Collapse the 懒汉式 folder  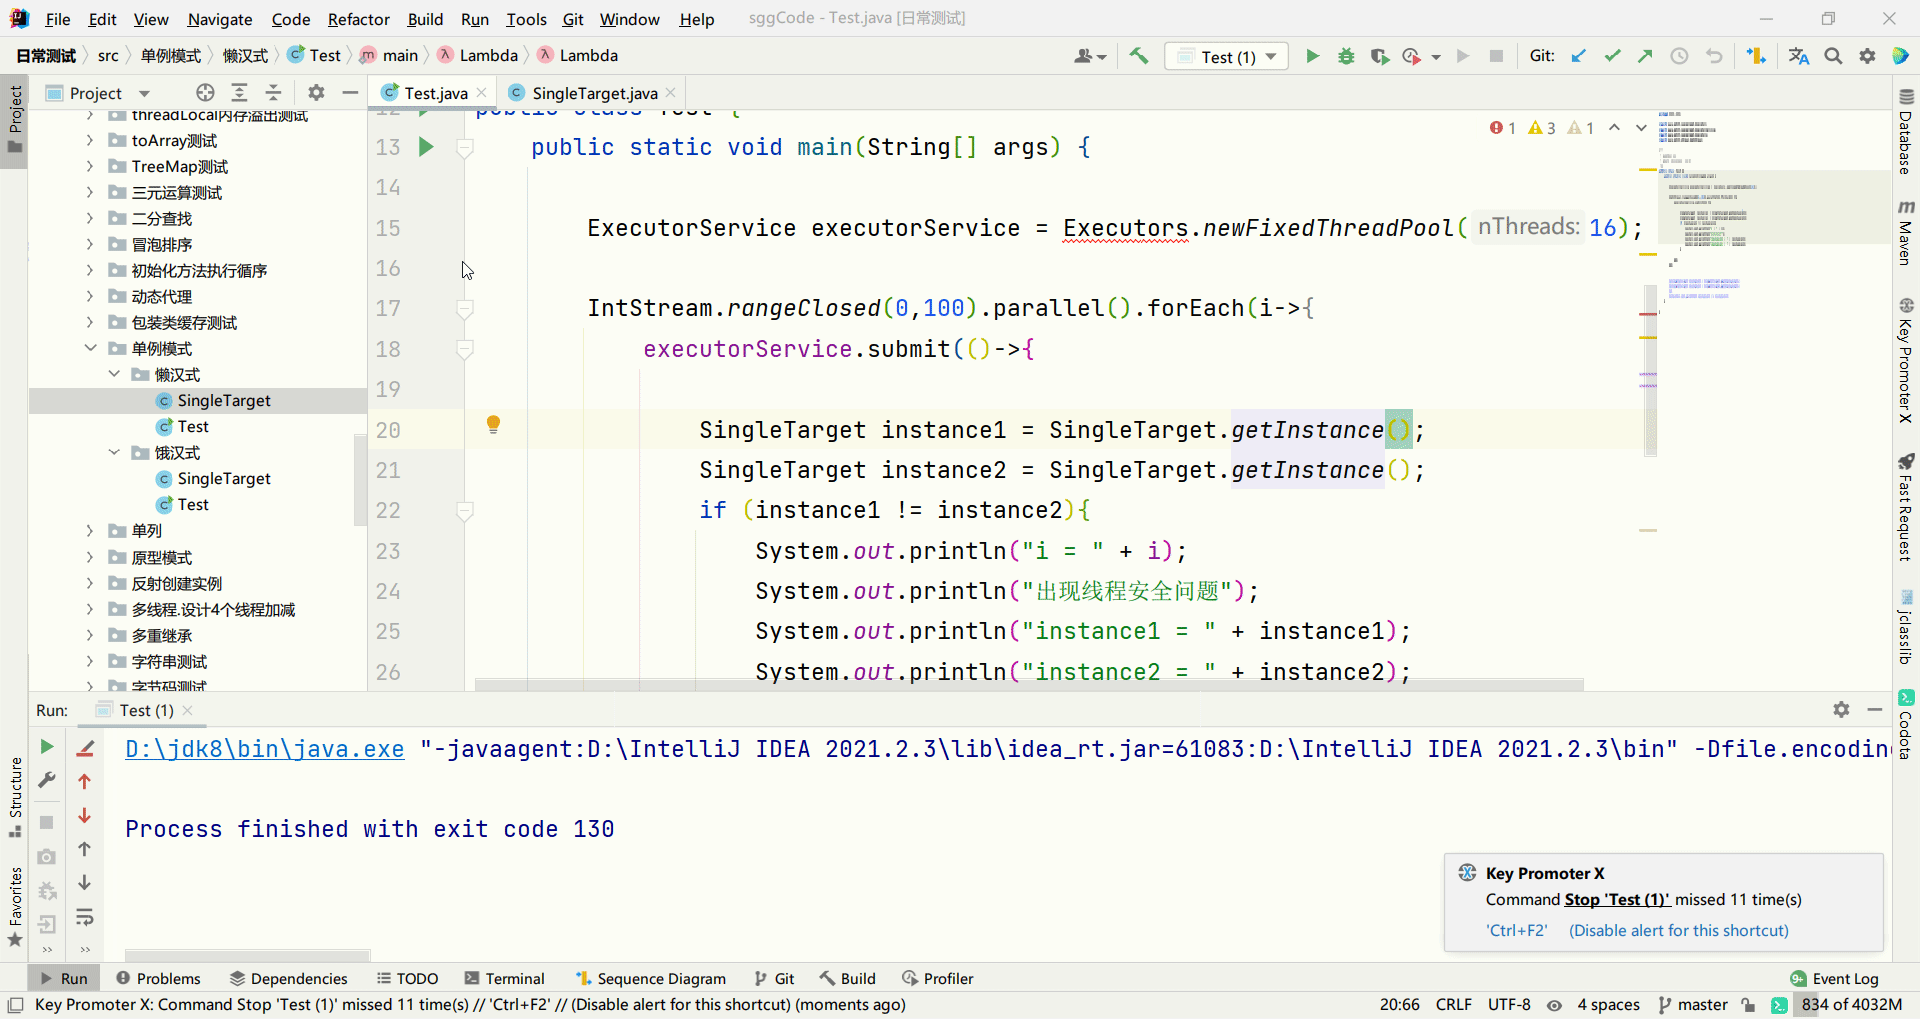coord(114,374)
